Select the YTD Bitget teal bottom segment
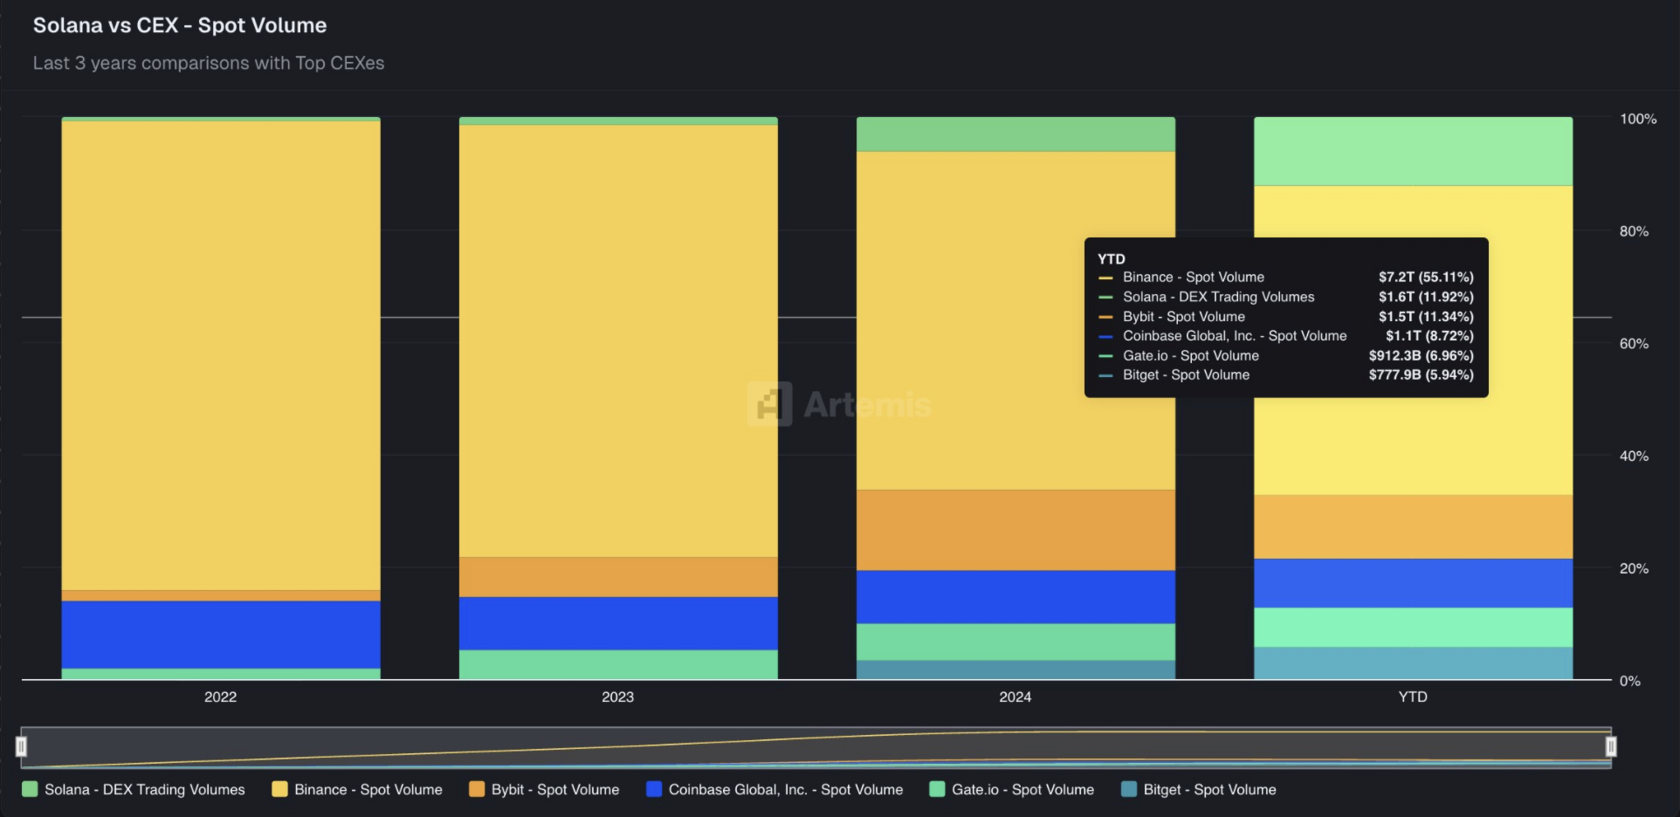 click(x=1413, y=663)
